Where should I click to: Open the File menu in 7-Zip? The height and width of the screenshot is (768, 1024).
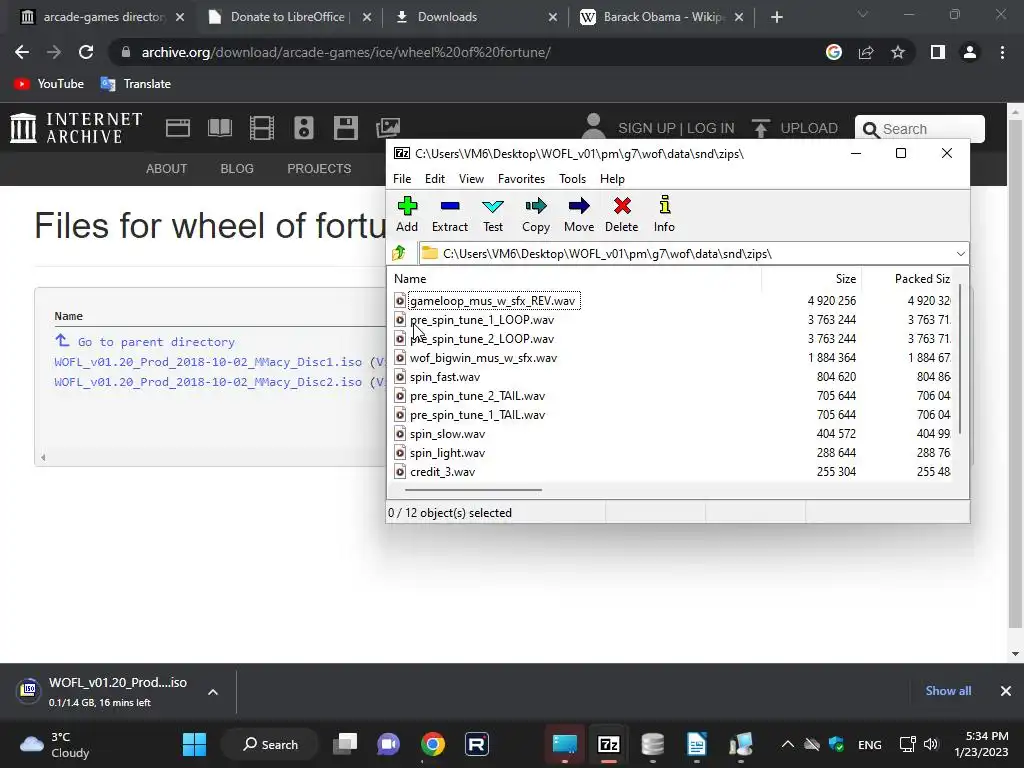coord(402,179)
